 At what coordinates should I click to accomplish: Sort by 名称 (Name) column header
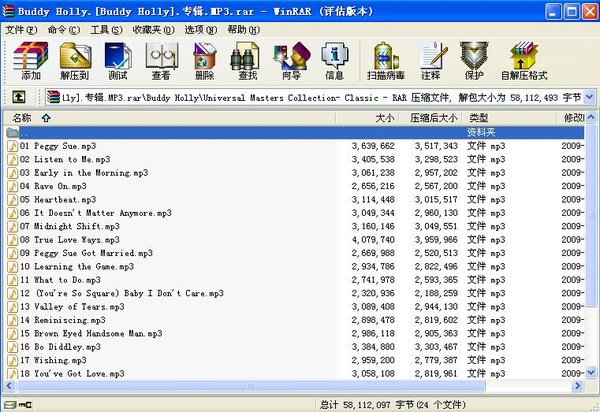click(x=170, y=118)
